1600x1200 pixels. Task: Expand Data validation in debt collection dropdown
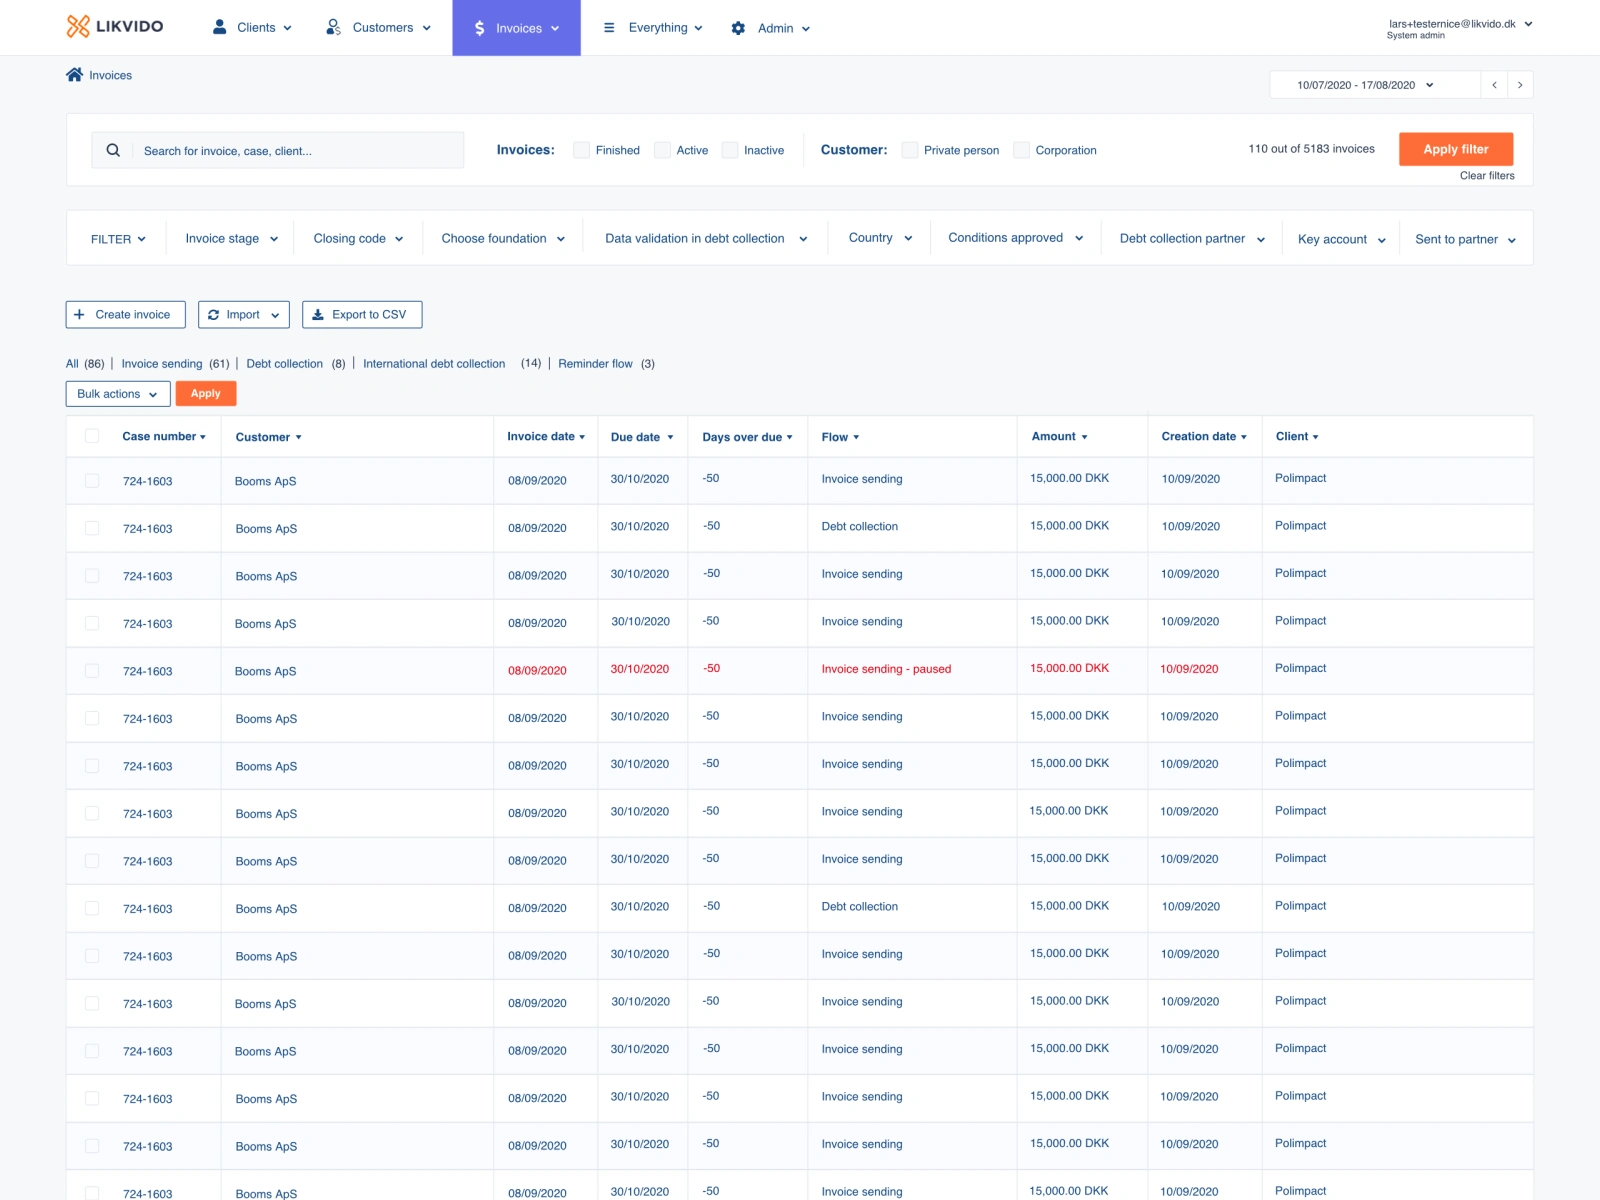click(x=706, y=238)
